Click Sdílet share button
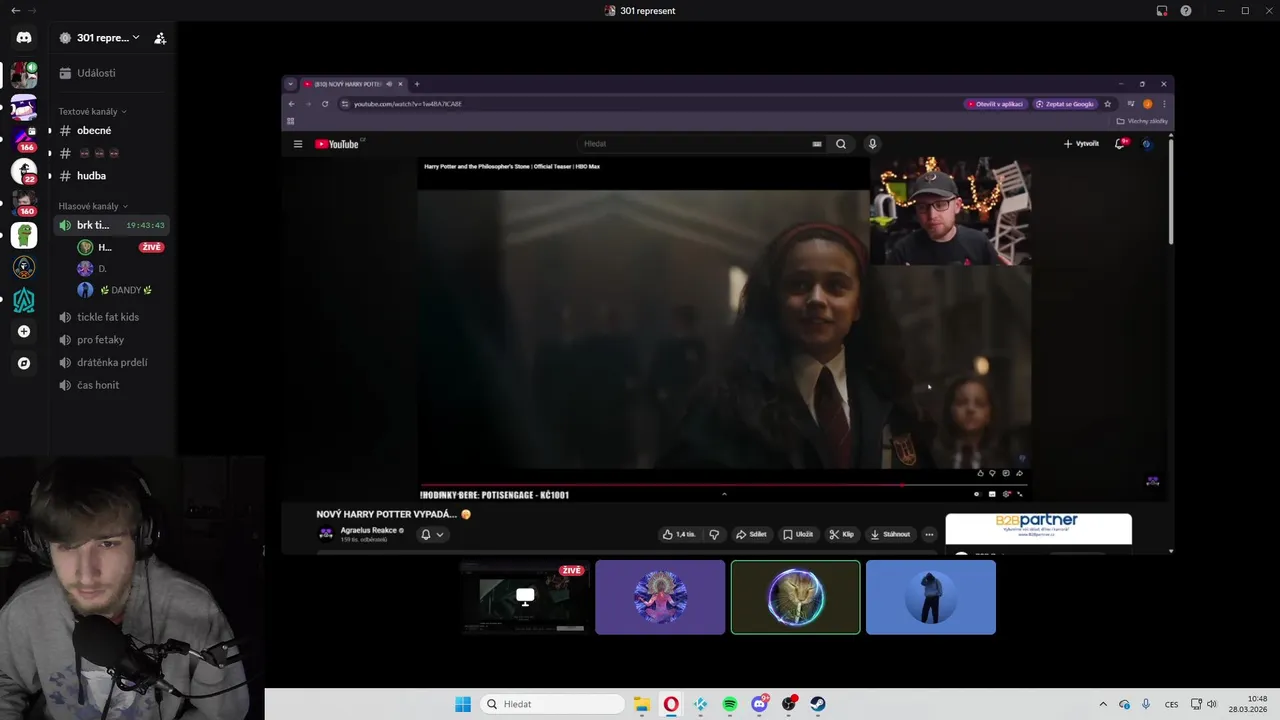1280x720 pixels. tap(751, 534)
